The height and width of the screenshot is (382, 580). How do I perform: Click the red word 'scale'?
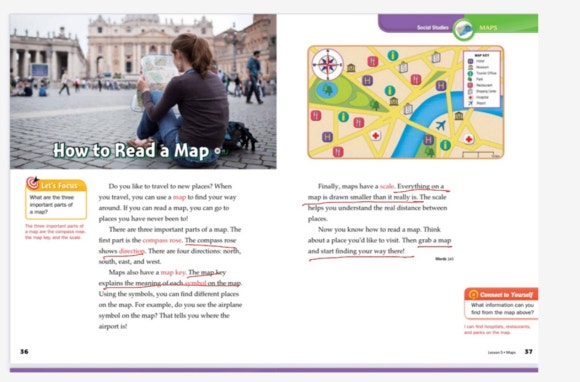pos(387,186)
